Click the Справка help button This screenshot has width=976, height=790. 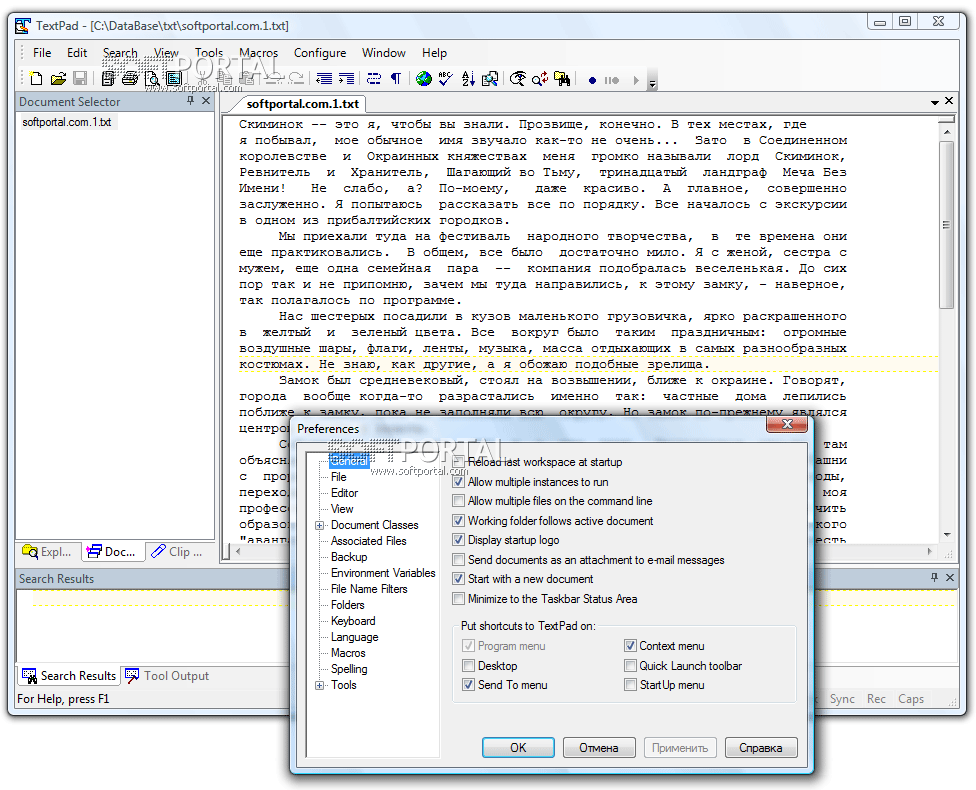pos(761,748)
